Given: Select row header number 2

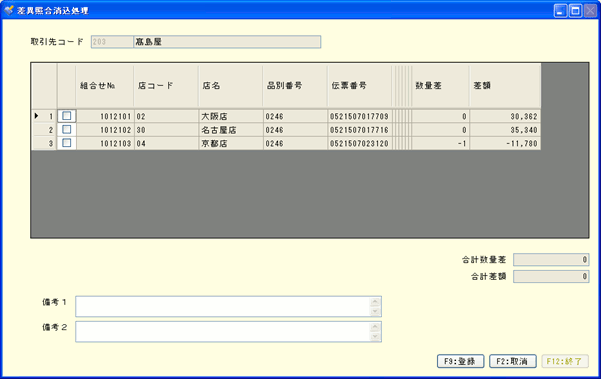Looking at the screenshot, I should click(44, 130).
